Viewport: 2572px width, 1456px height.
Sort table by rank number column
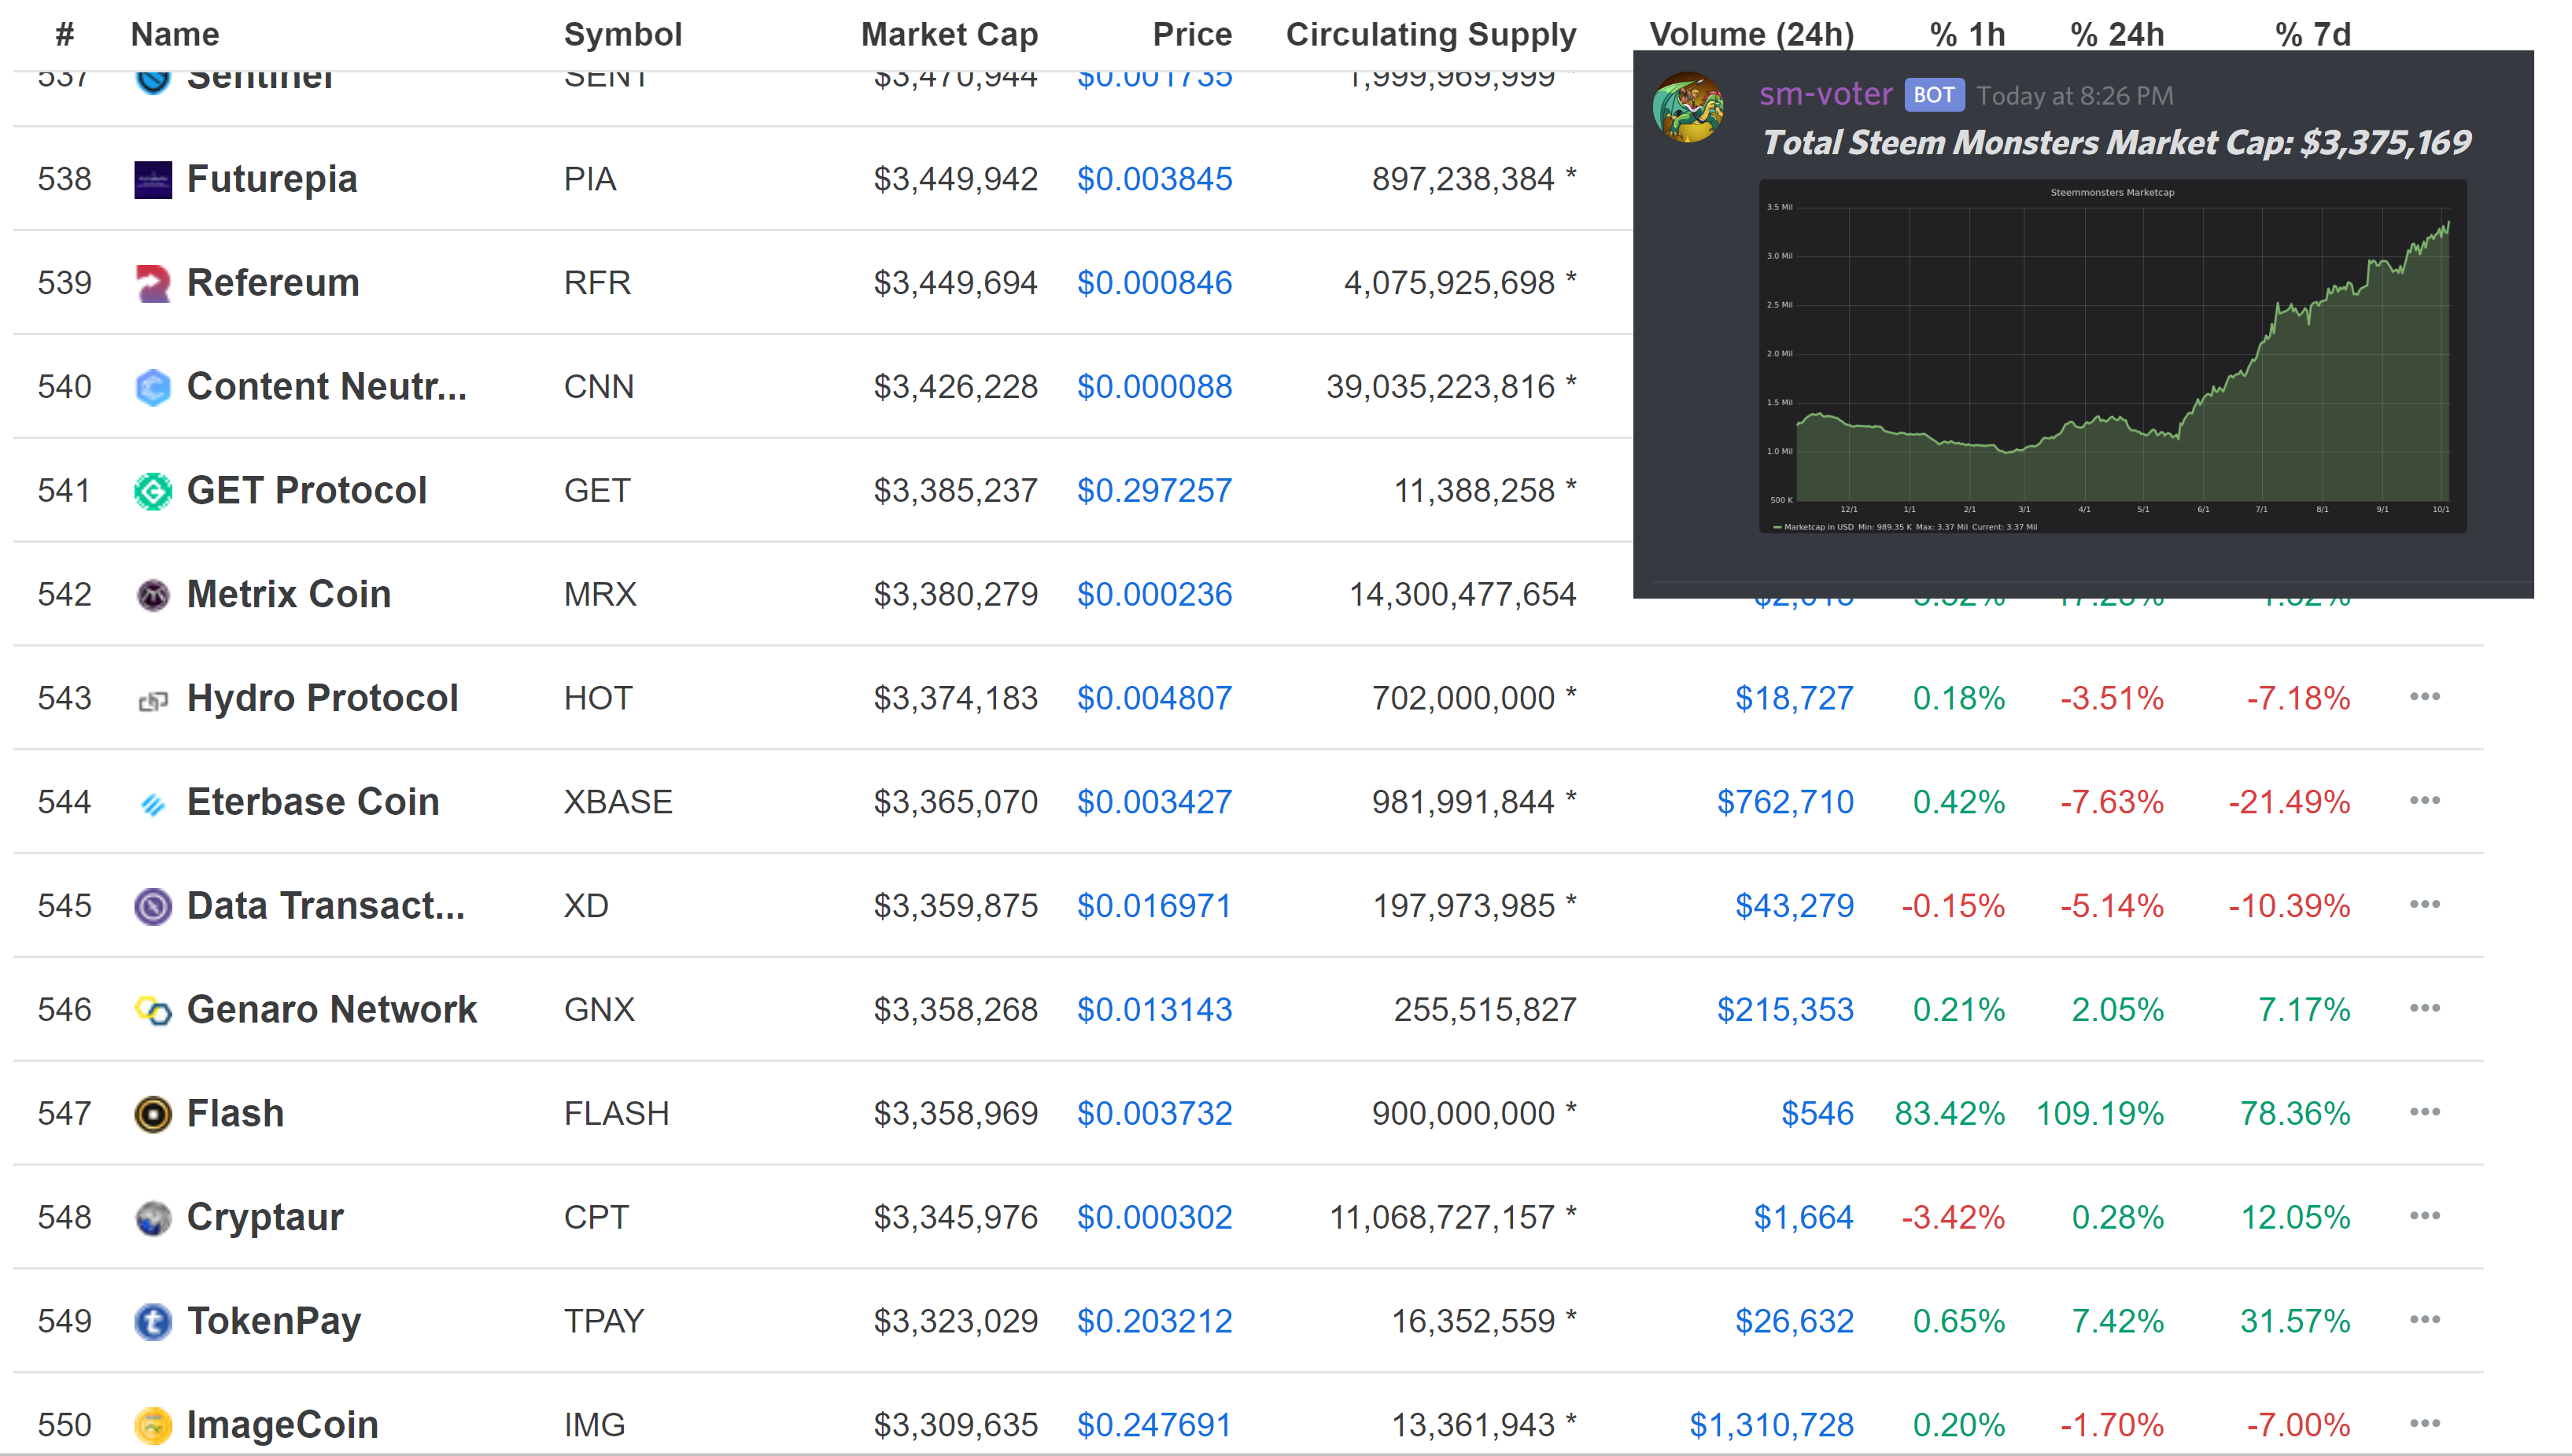(65, 35)
